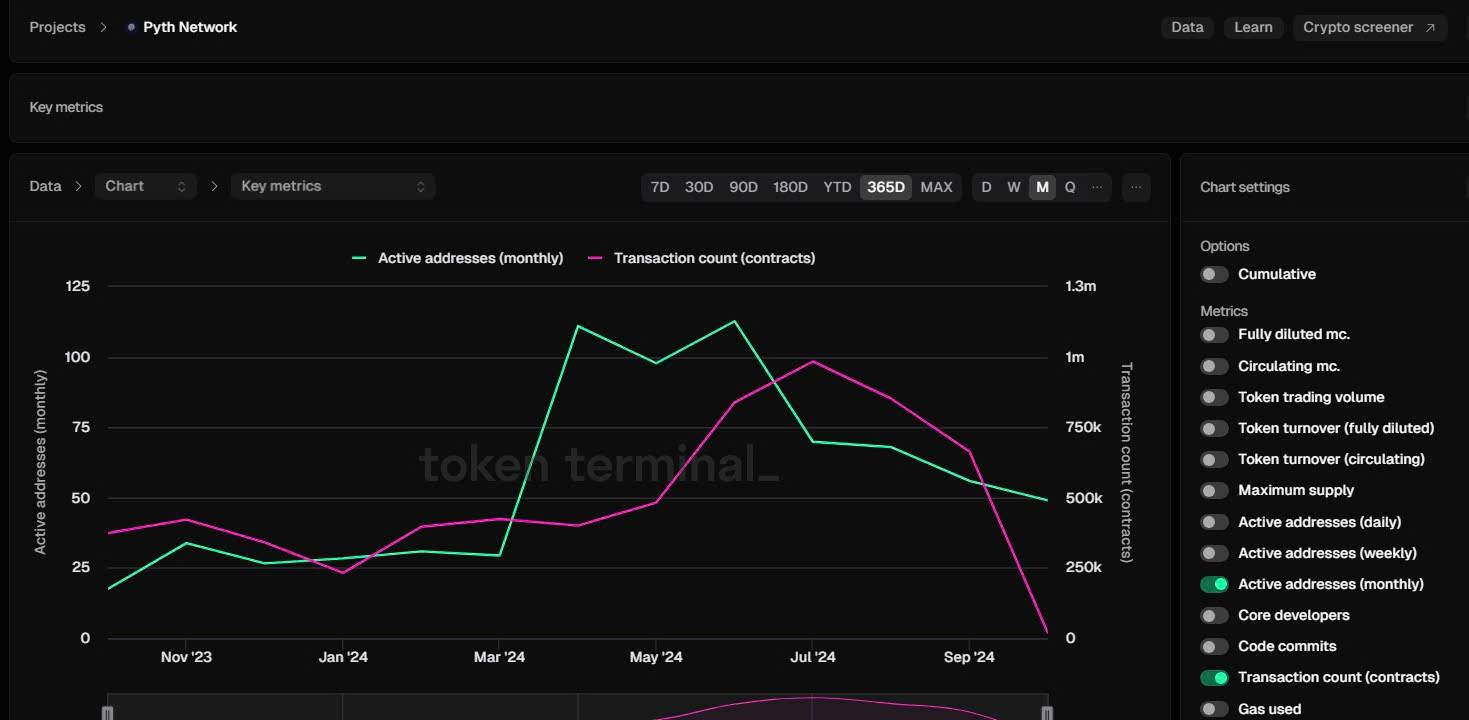Click the left handle of range slider
Screen dimensions: 1469x720
[108, 712]
